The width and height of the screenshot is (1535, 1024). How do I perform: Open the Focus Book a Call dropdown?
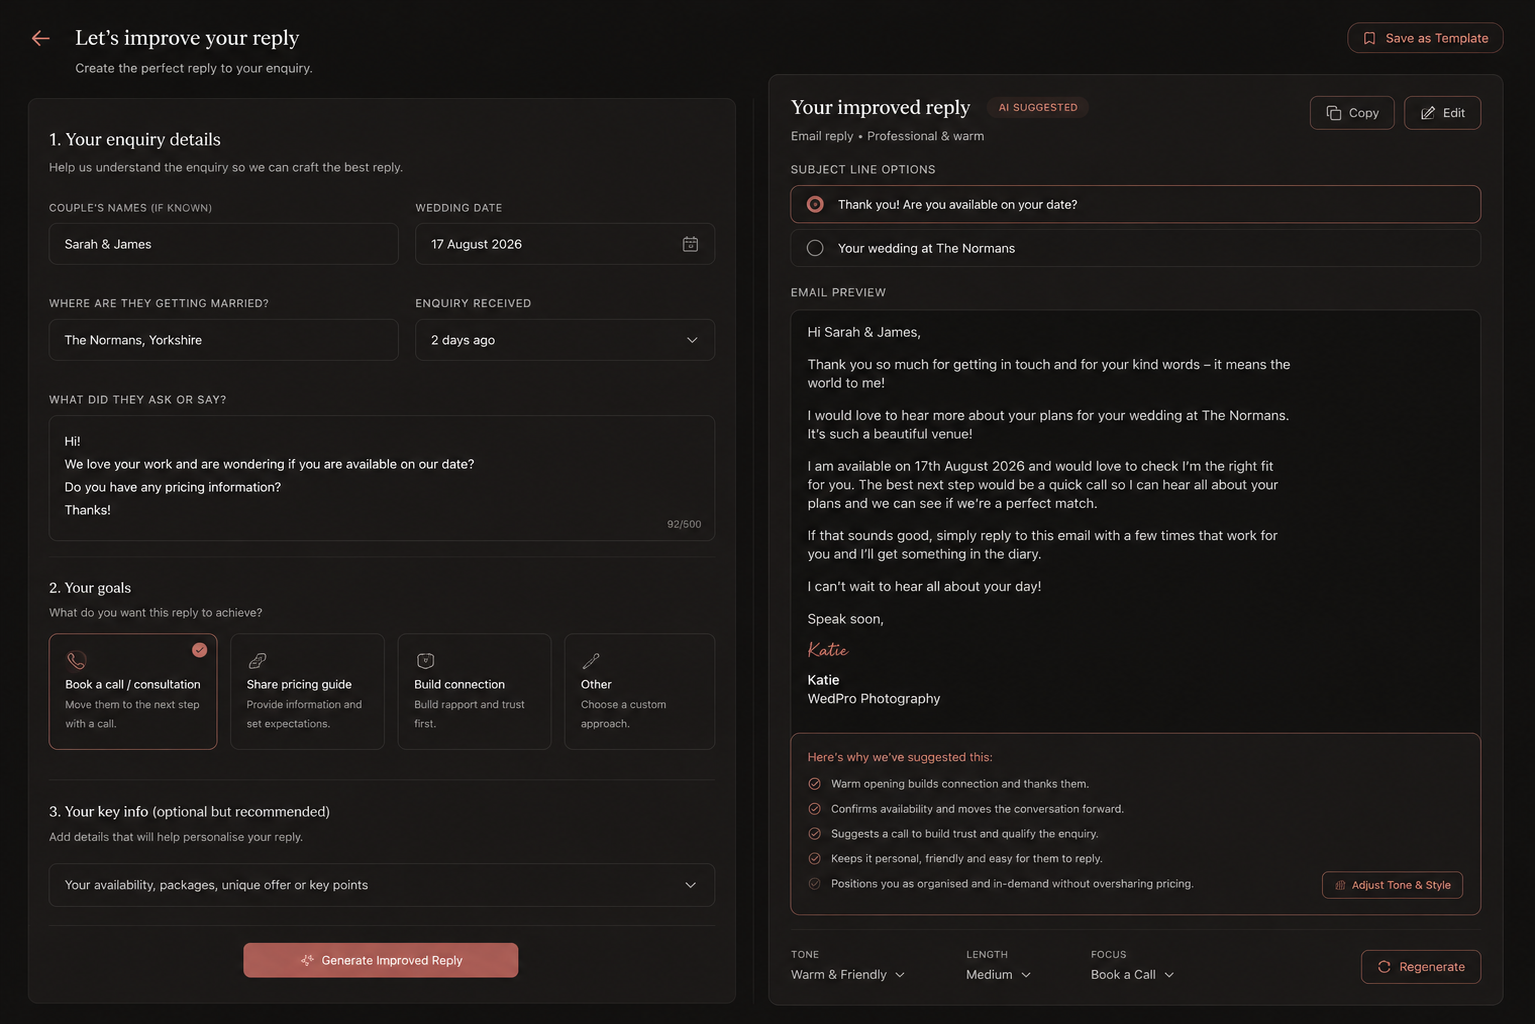[1132, 974]
